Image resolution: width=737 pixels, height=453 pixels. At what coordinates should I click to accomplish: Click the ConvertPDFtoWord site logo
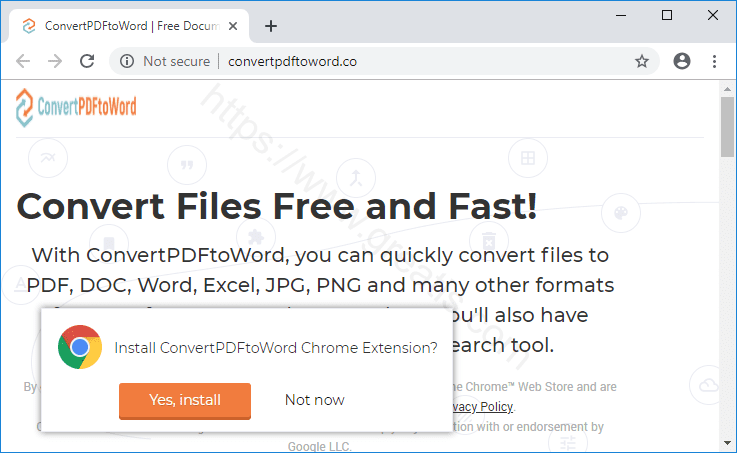76,107
